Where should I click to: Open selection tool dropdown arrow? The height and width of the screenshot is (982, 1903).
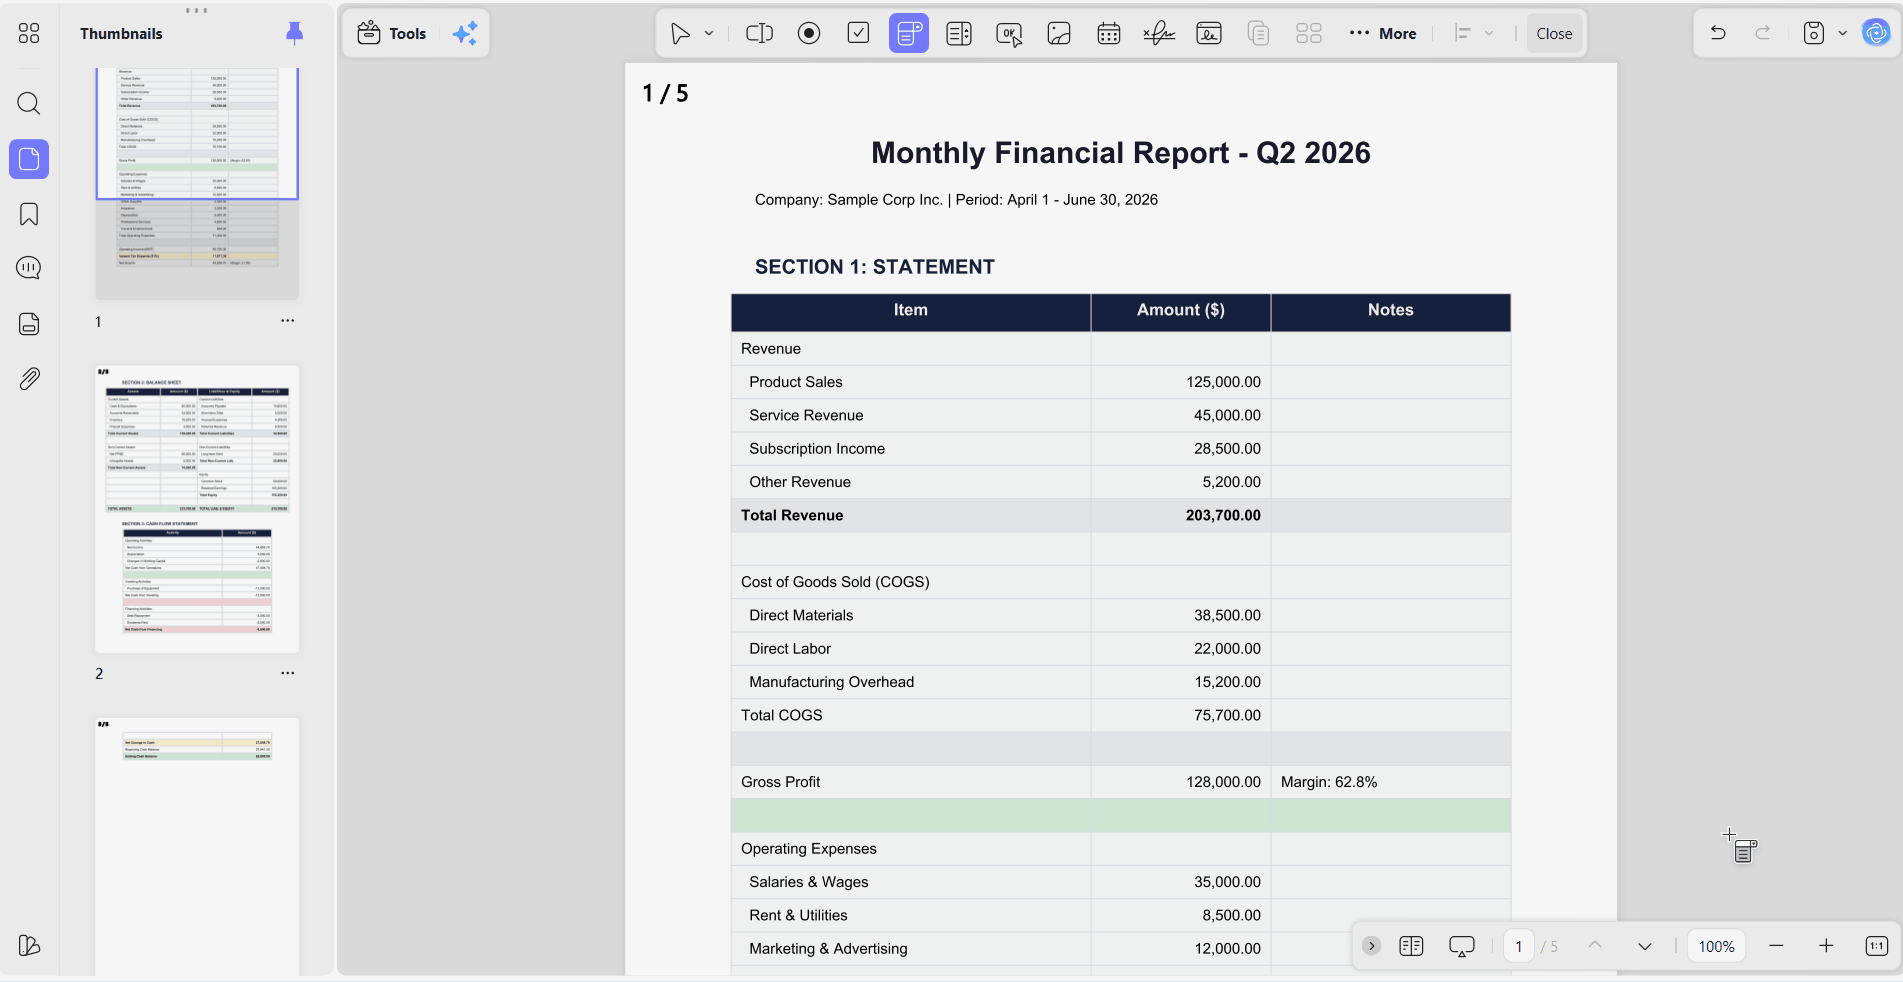click(x=709, y=34)
